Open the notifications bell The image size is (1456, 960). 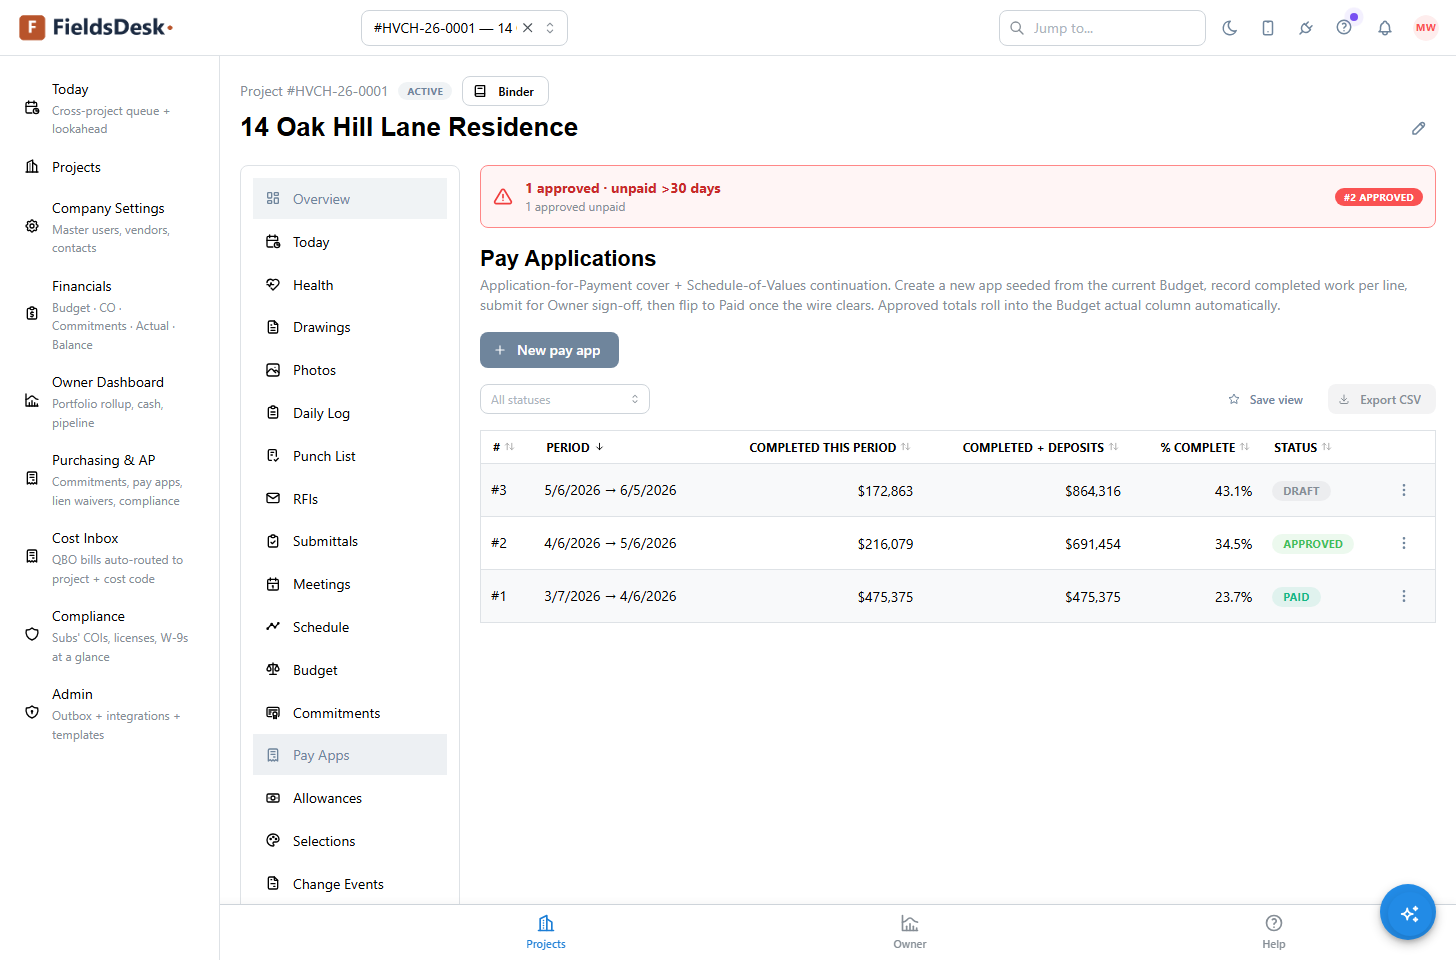pos(1385,28)
